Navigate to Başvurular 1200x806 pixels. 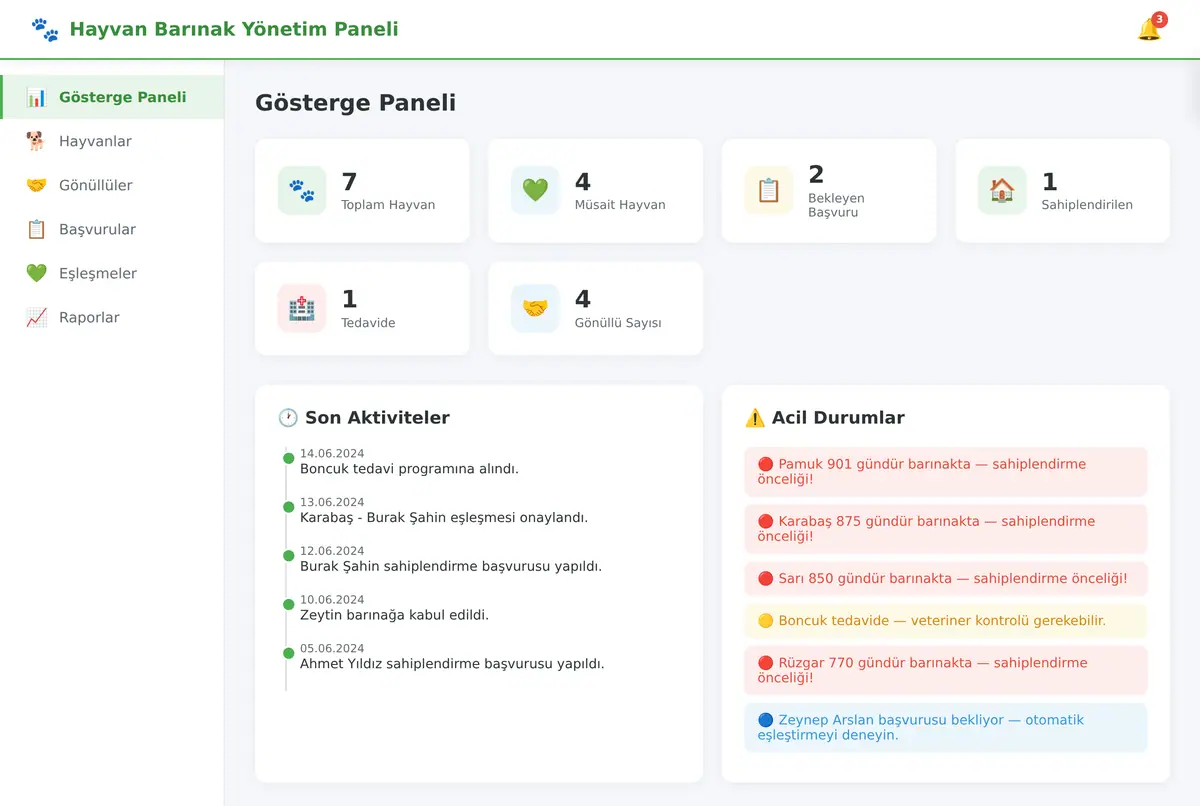point(112,229)
